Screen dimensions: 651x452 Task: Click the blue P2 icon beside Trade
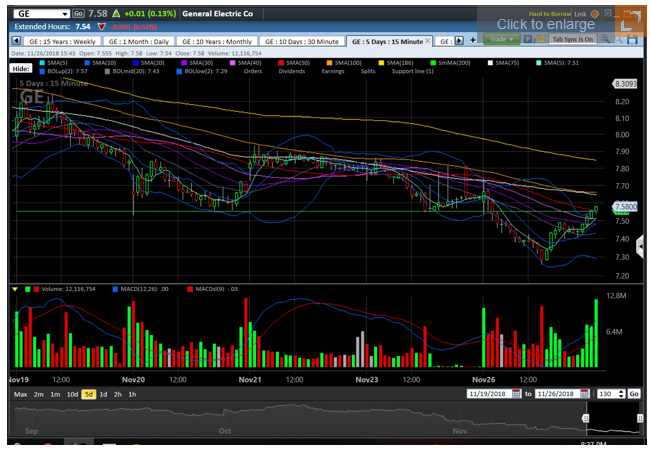click(x=528, y=39)
